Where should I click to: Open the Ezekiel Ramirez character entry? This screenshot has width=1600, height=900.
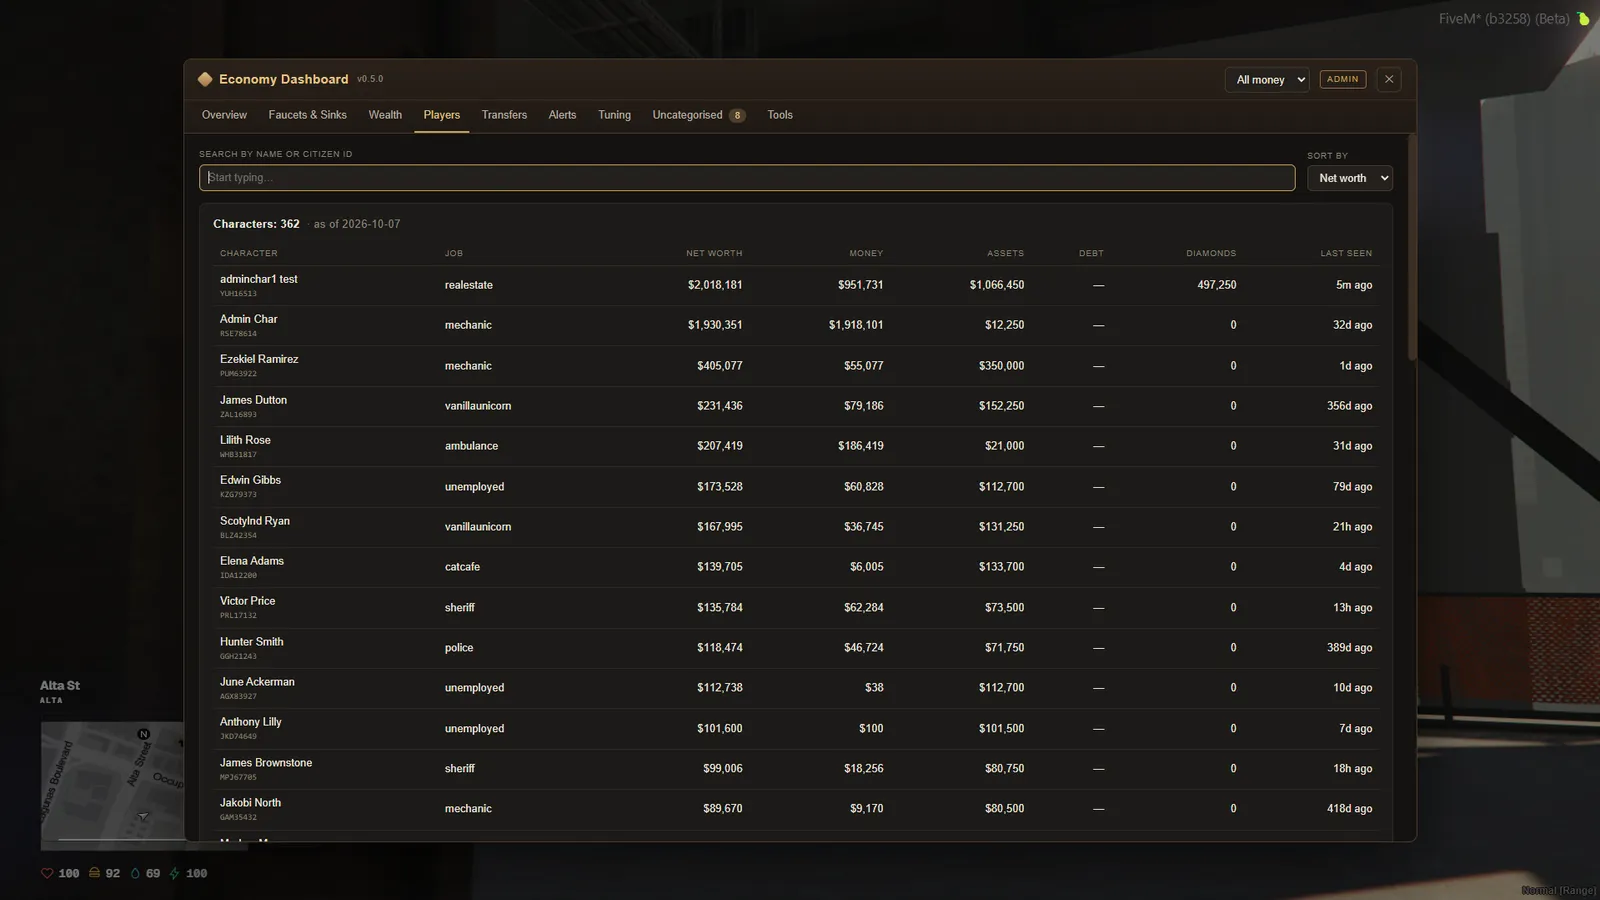point(259,359)
